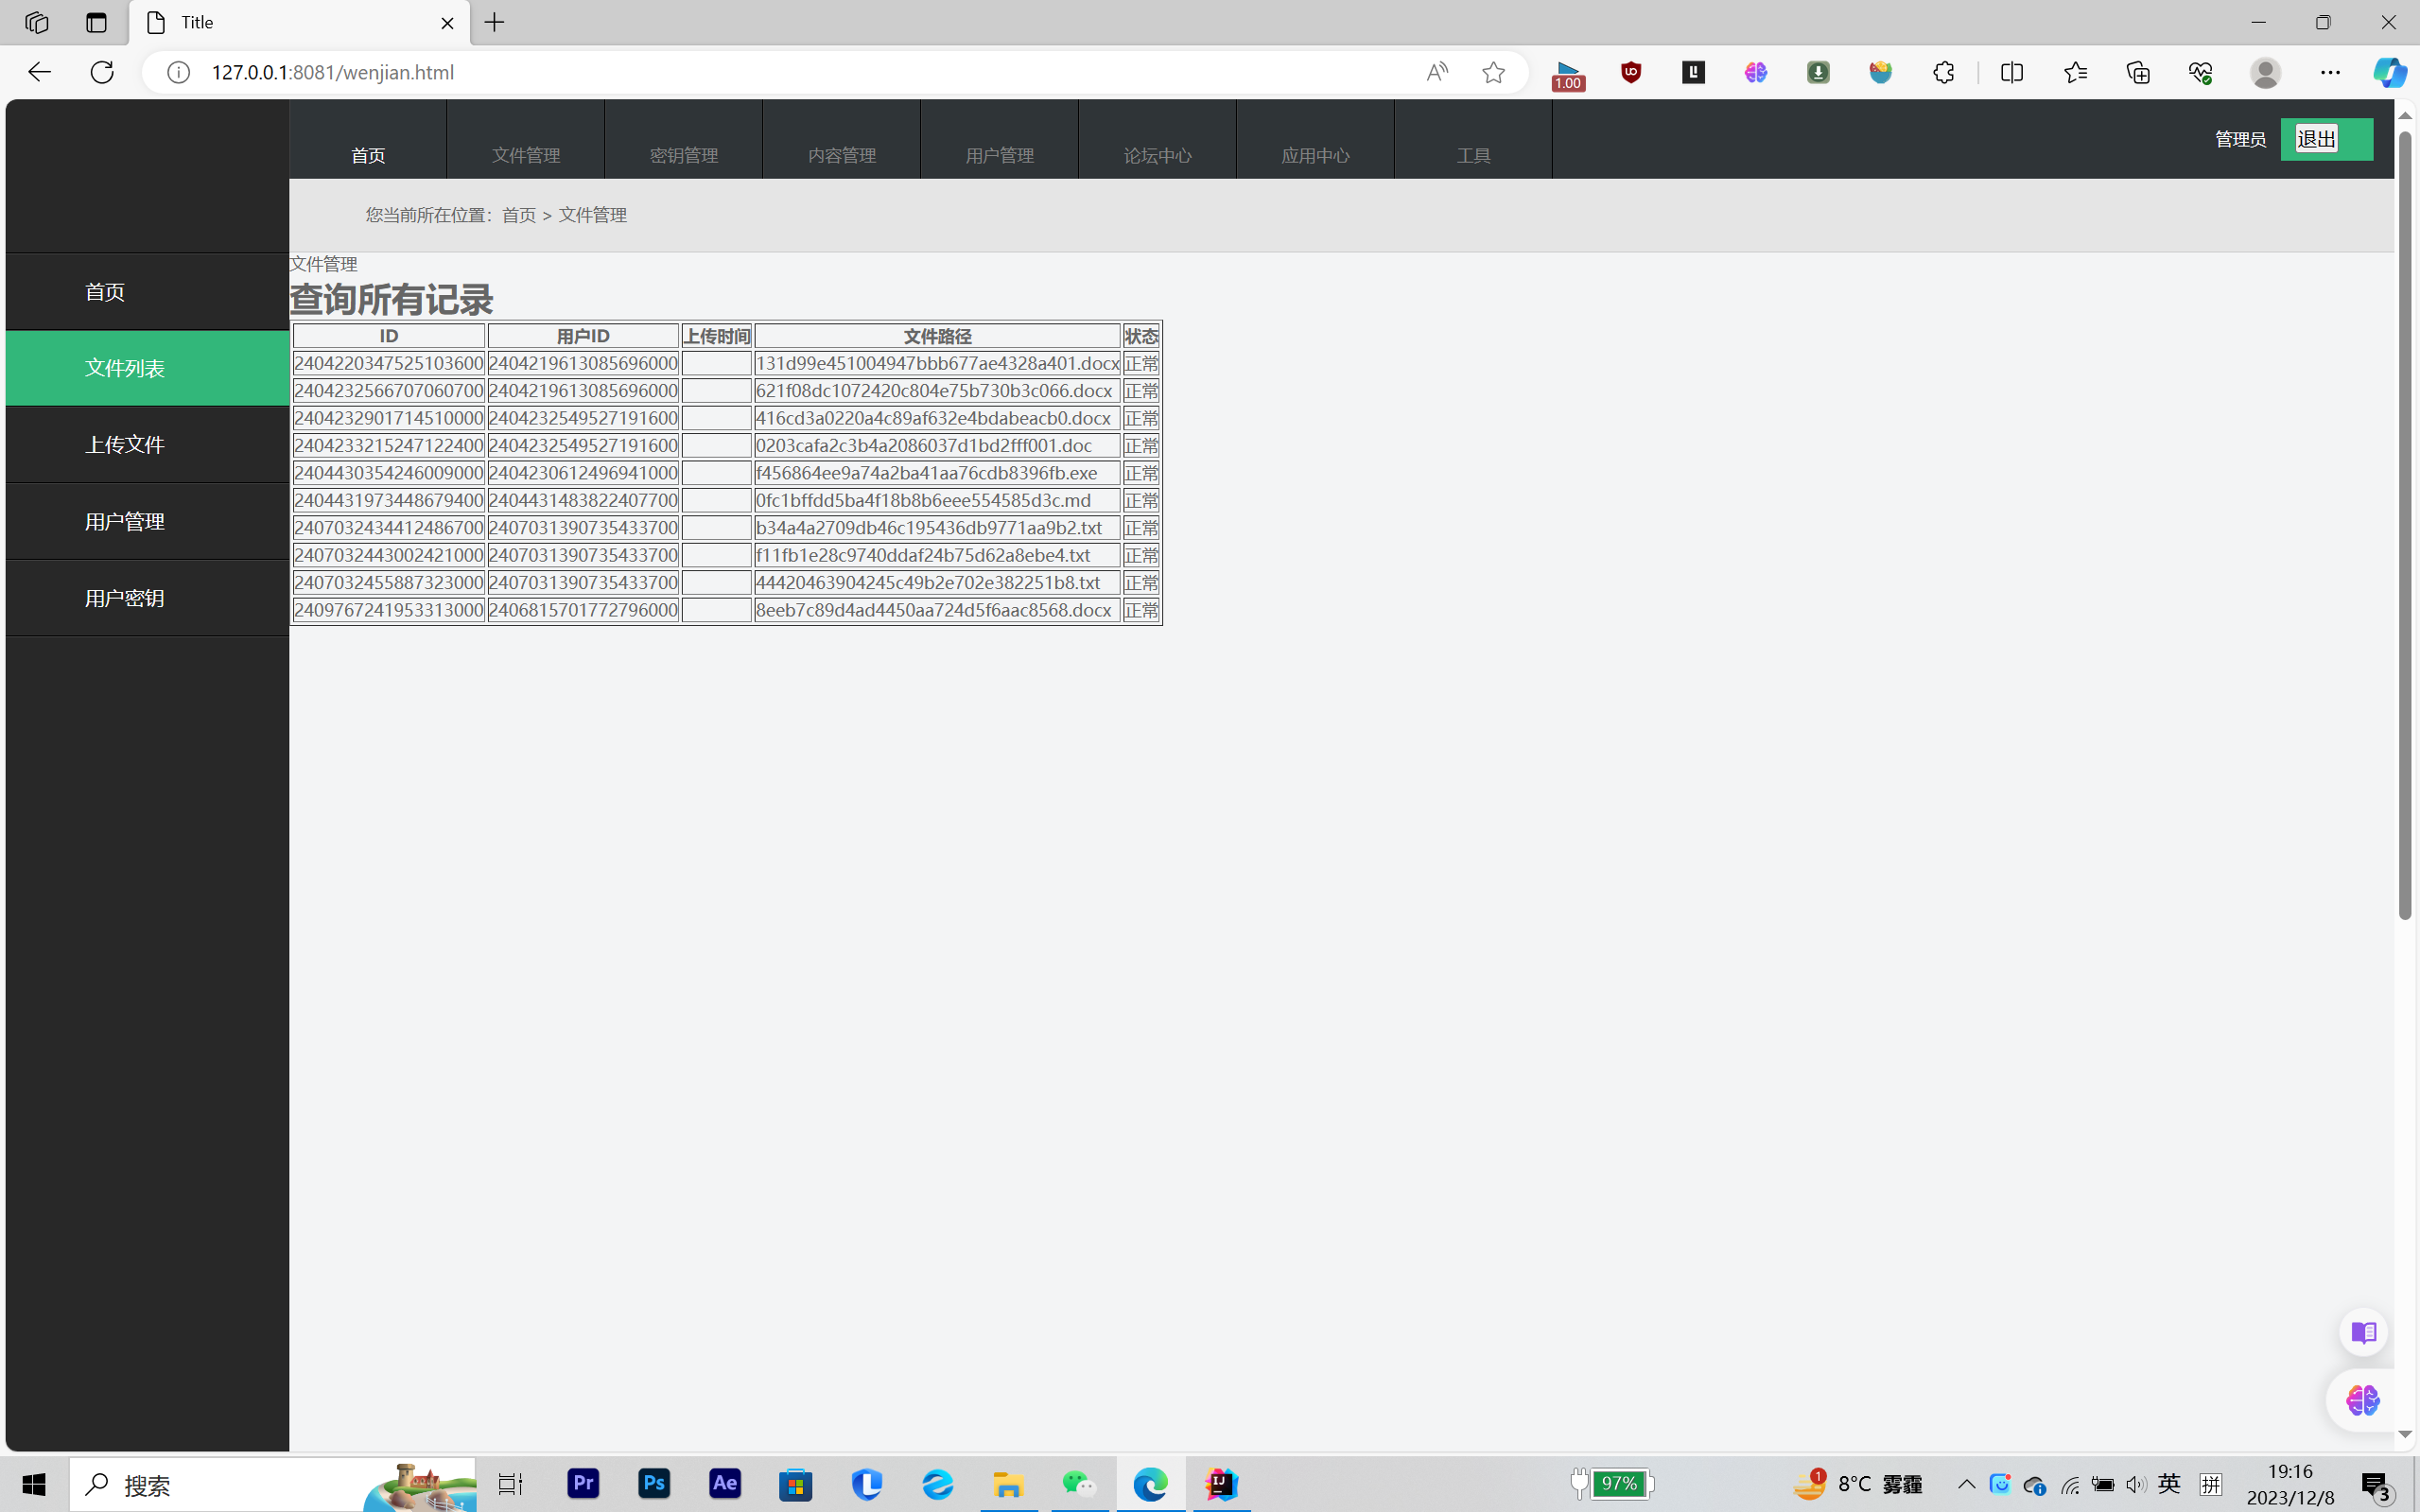Image resolution: width=2420 pixels, height=1512 pixels.
Task: Select 用户密钥 in the left sidebar
Action: point(125,598)
